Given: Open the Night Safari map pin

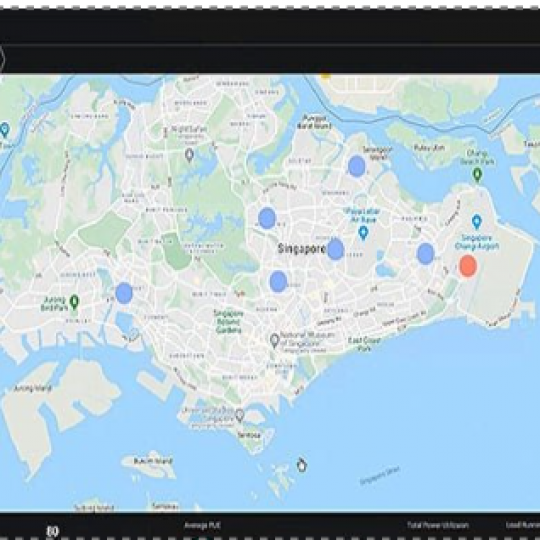Looking at the screenshot, I should click(189, 155).
